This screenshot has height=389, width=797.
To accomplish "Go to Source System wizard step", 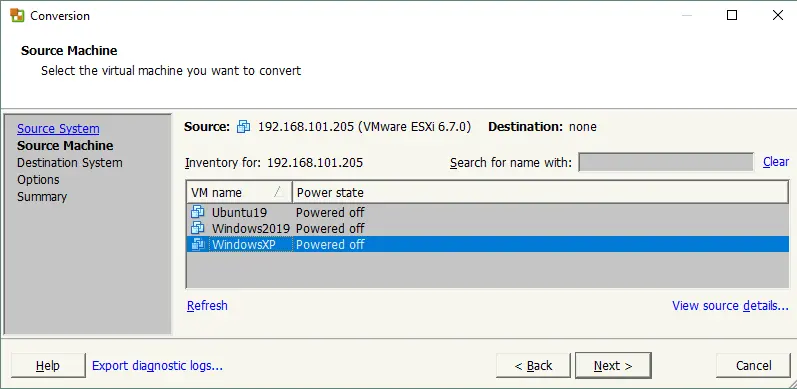I will click(58, 129).
